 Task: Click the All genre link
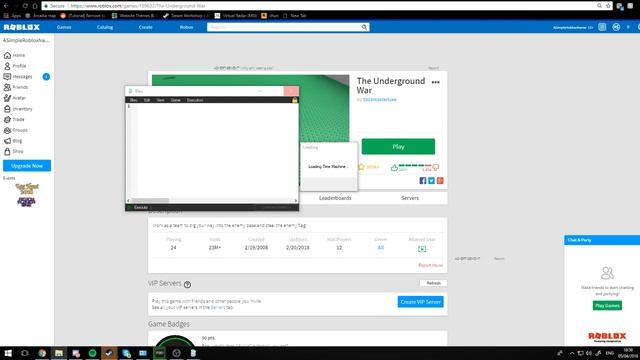click(380, 248)
